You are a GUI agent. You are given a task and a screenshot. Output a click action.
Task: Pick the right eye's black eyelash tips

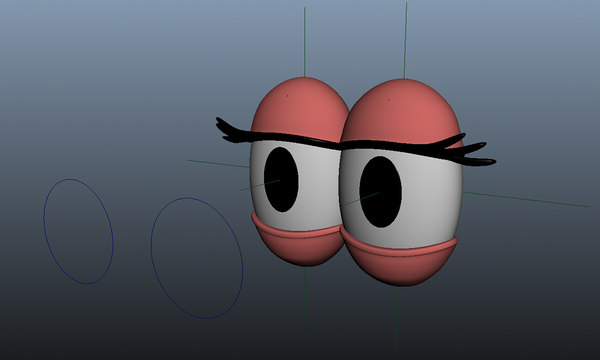[x=473, y=153]
